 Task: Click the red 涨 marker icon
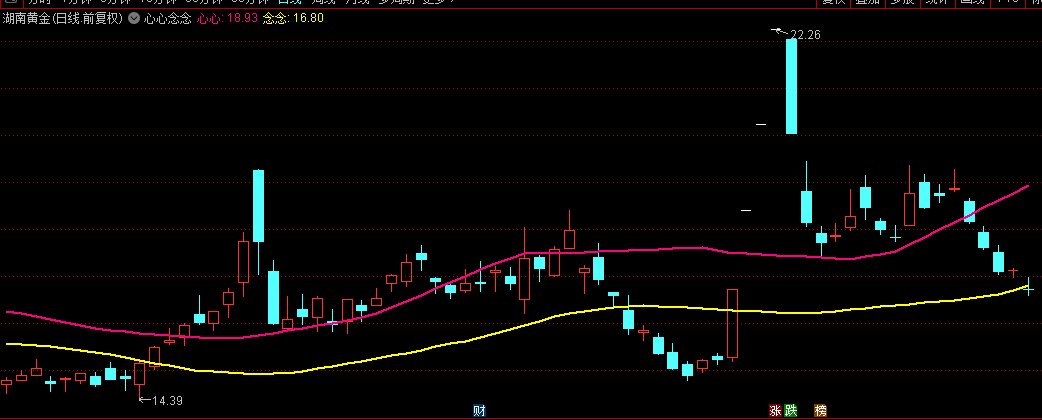tap(775, 411)
